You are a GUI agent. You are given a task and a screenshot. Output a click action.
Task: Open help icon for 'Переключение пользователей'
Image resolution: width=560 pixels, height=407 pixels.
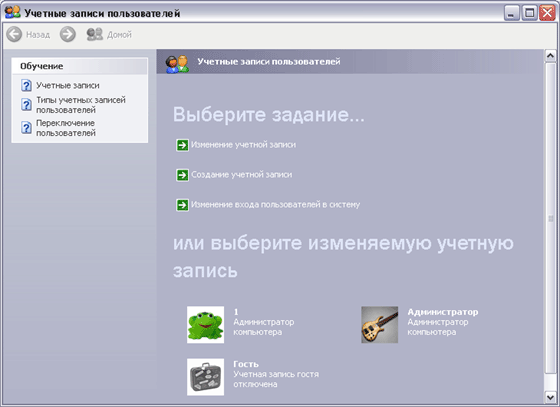click(26, 127)
